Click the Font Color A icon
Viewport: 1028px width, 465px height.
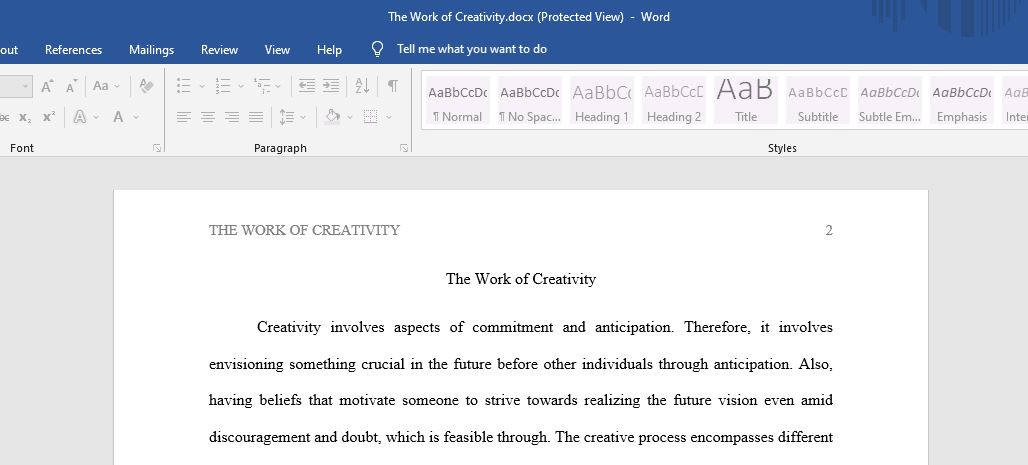click(118, 117)
